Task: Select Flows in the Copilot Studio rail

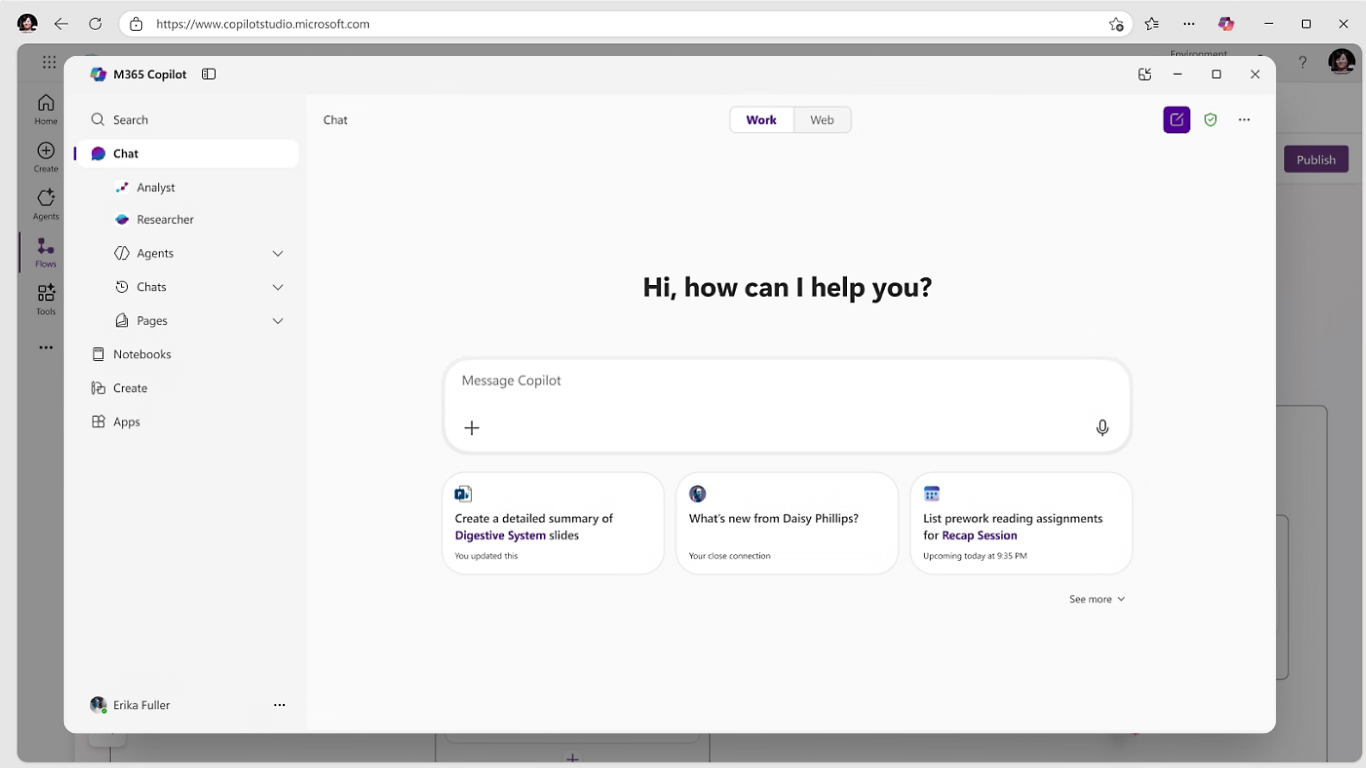Action: (45, 252)
